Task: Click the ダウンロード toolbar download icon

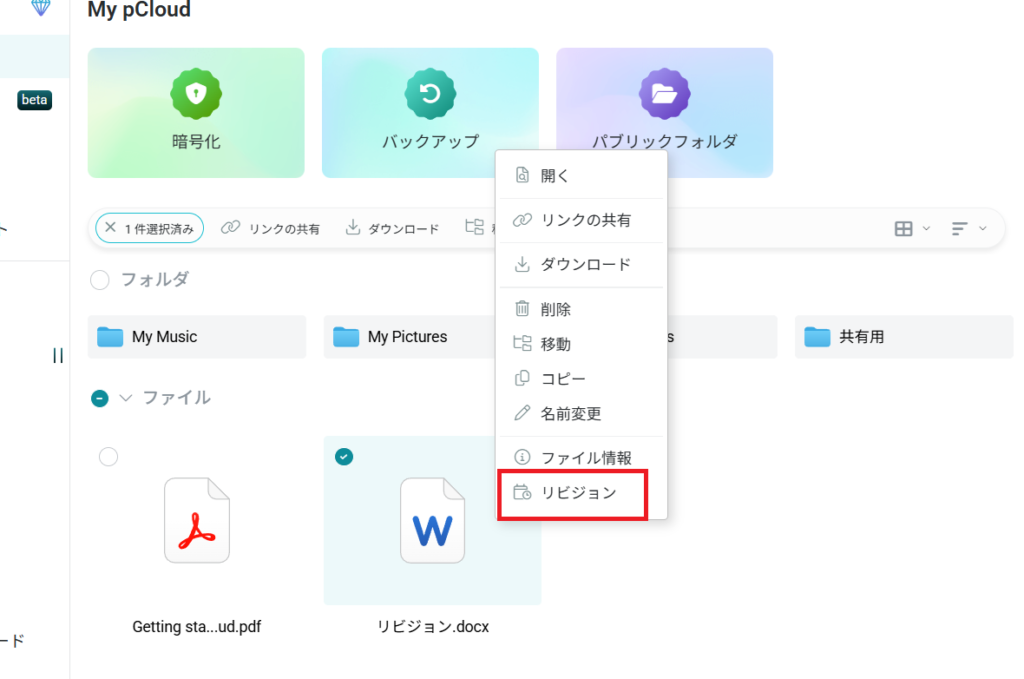Action: click(x=352, y=228)
